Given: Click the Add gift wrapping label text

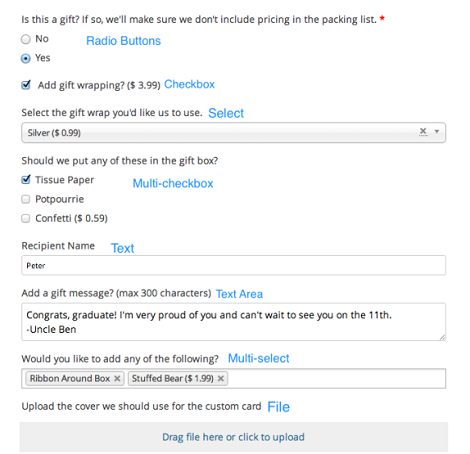Looking at the screenshot, I should click(99, 85).
